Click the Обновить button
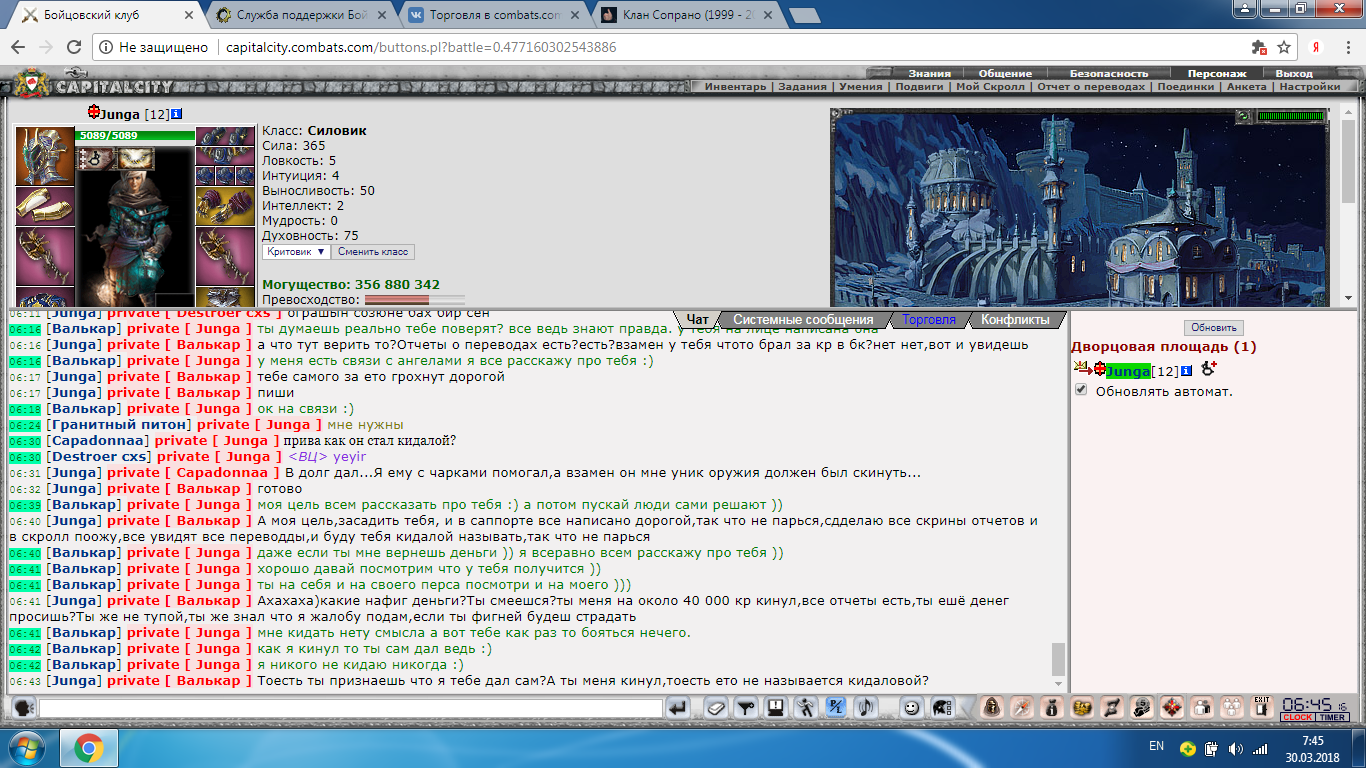This screenshot has height=768, width=1366. tap(1214, 327)
